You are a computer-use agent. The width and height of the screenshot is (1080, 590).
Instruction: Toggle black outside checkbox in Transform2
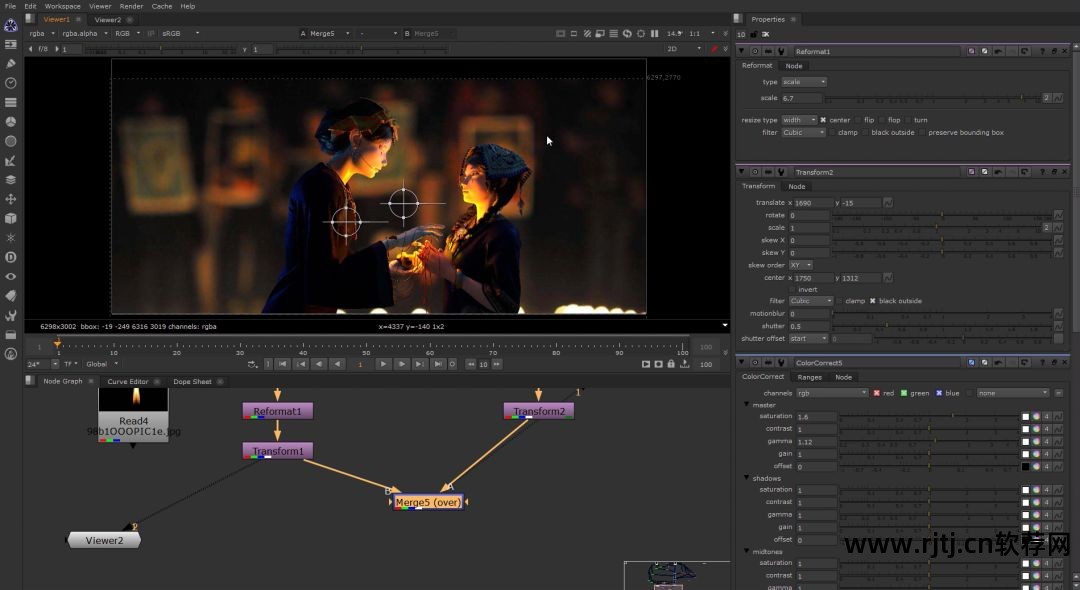tap(873, 301)
